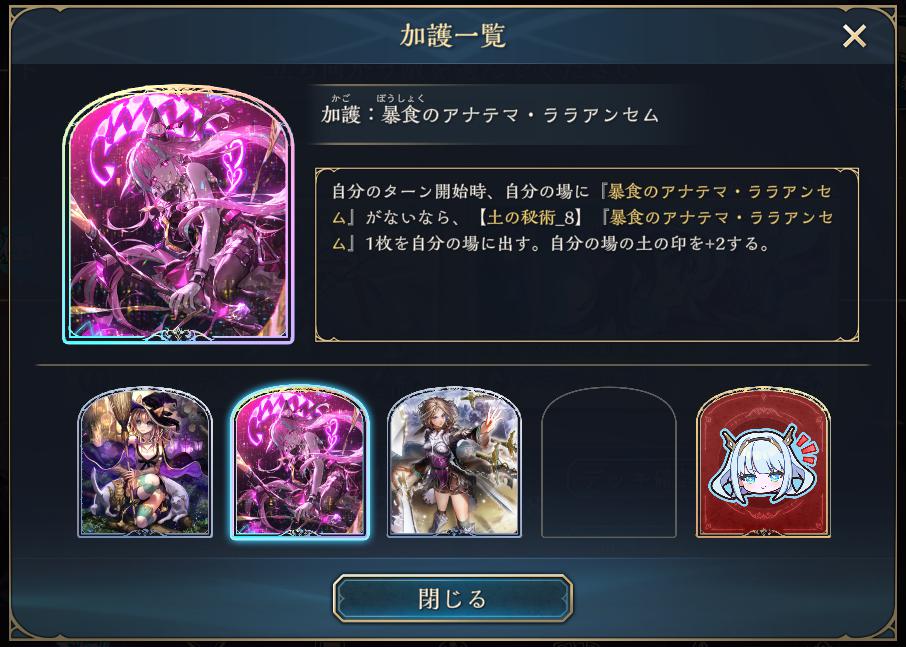Select the highlighted pink ララアンセム blessing thumbnail
Viewport: 906px width, 647px height.
(300, 462)
